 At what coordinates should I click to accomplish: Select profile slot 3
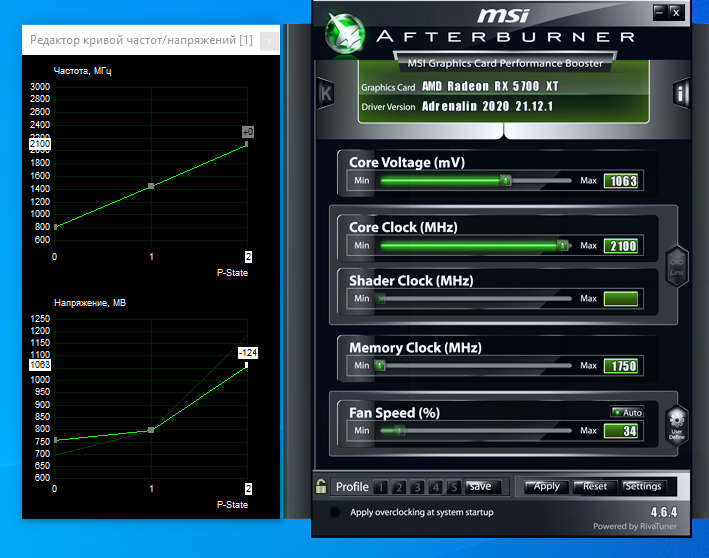point(417,487)
